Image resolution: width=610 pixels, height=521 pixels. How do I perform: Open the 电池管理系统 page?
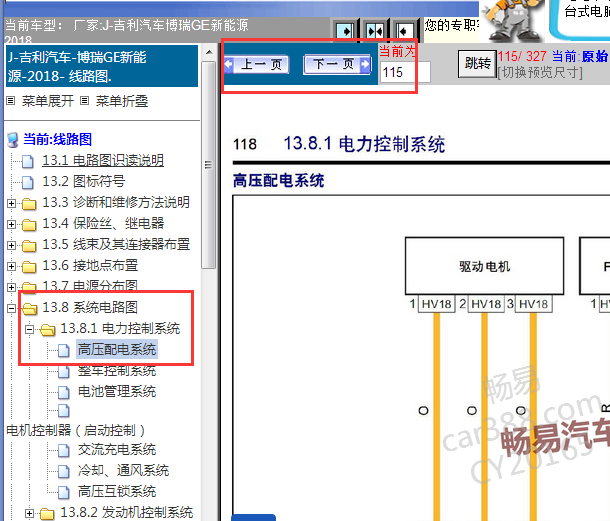pos(117,391)
